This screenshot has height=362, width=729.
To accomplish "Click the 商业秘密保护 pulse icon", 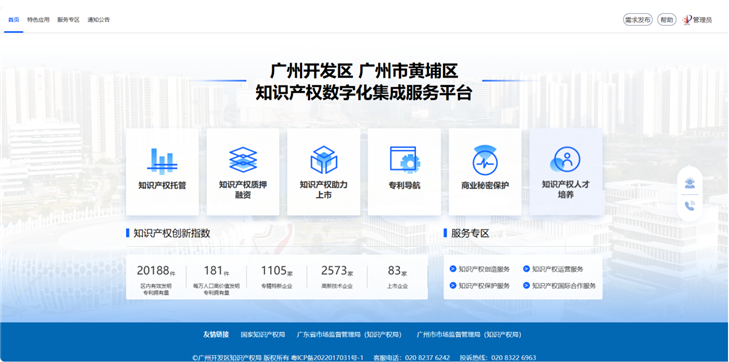I will pos(485,160).
